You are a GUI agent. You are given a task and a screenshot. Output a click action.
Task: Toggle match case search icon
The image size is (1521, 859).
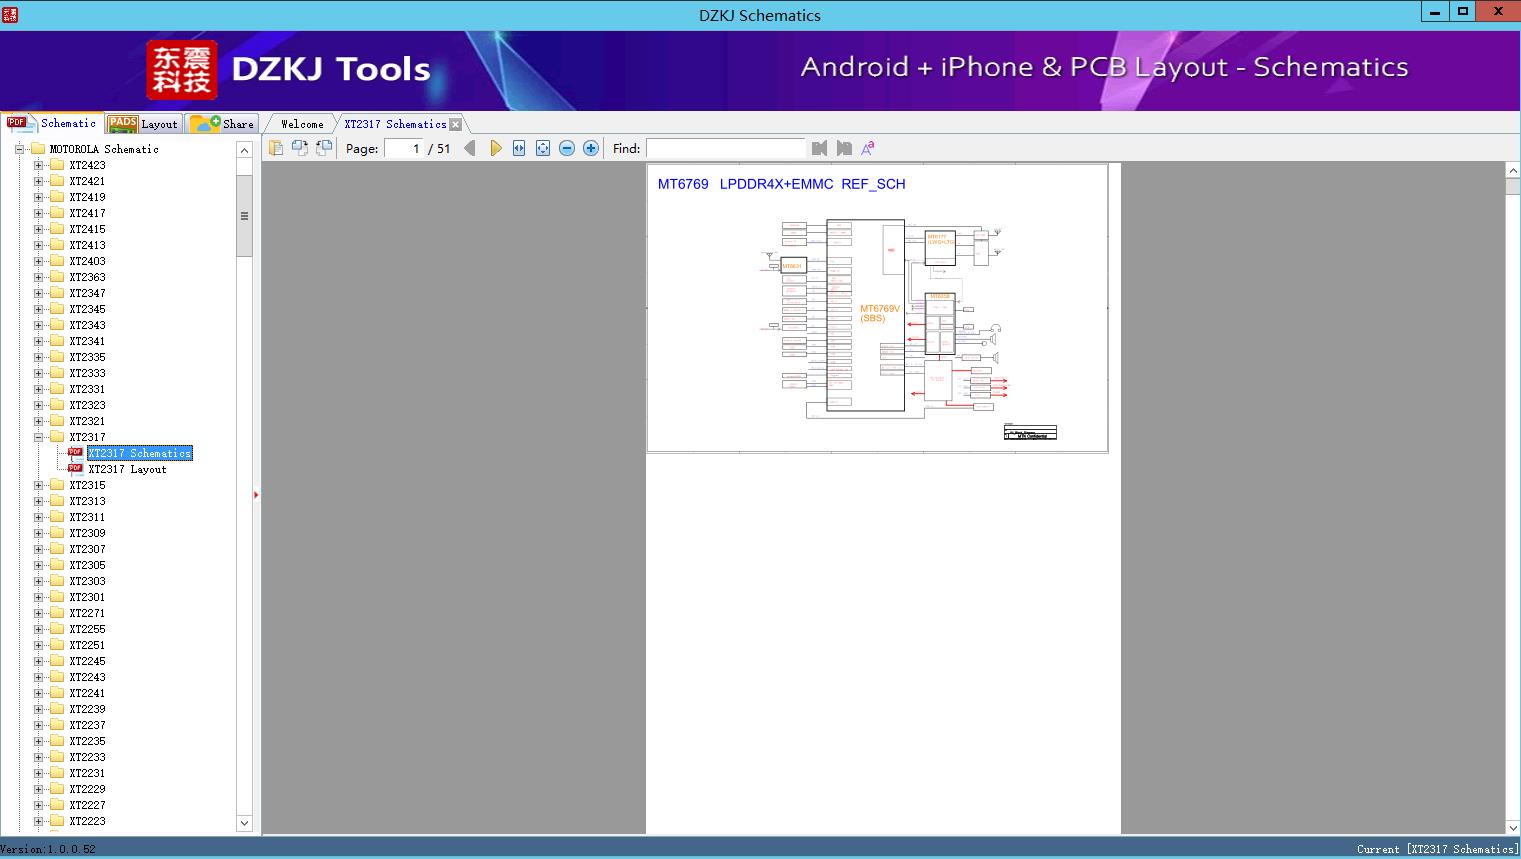coord(868,148)
